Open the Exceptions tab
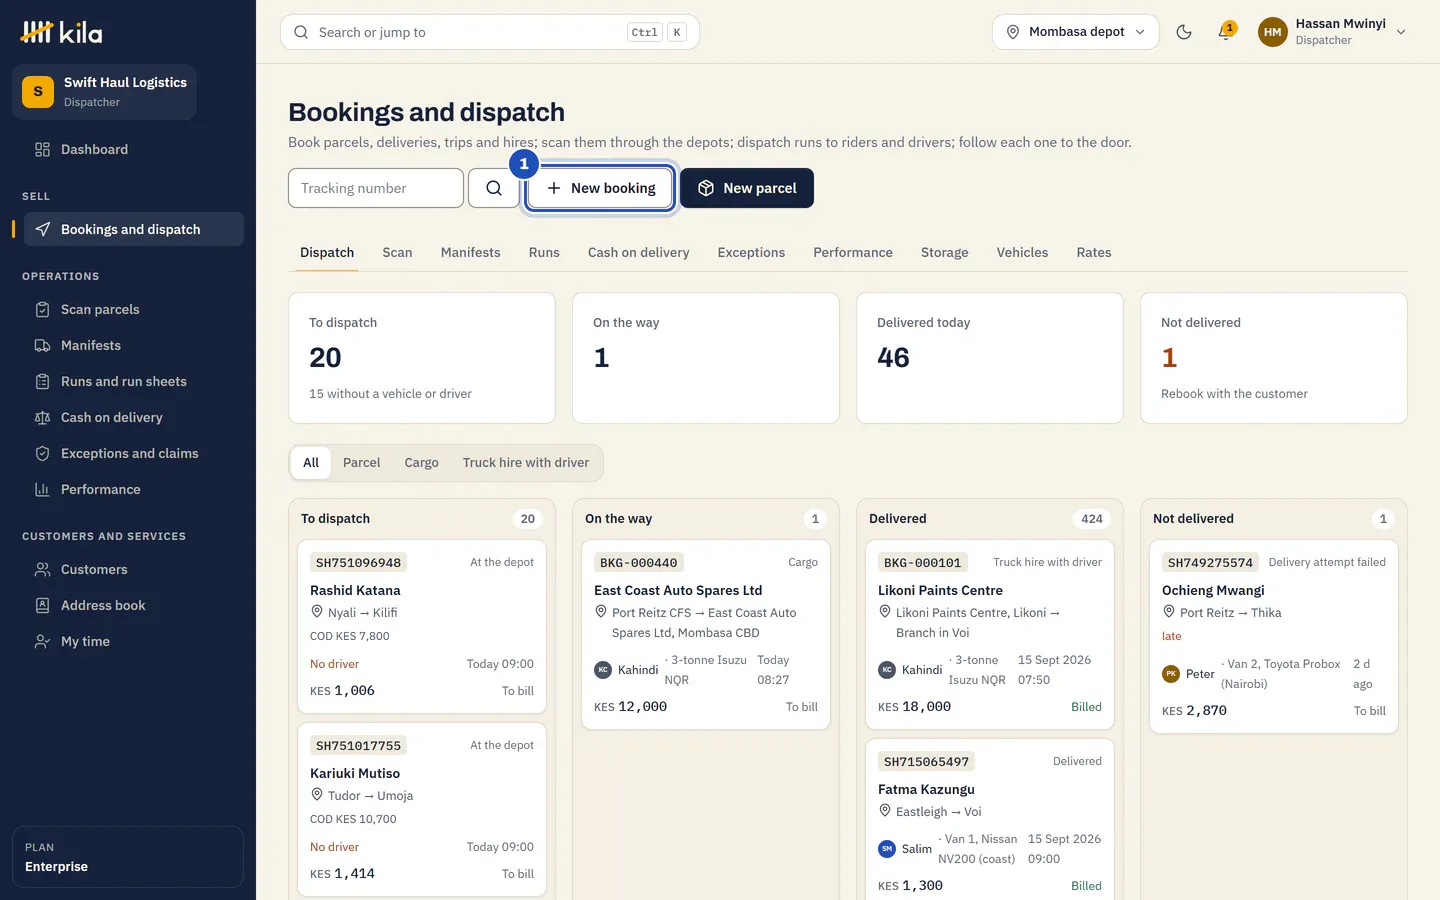Image resolution: width=1440 pixels, height=900 pixels. tap(751, 253)
